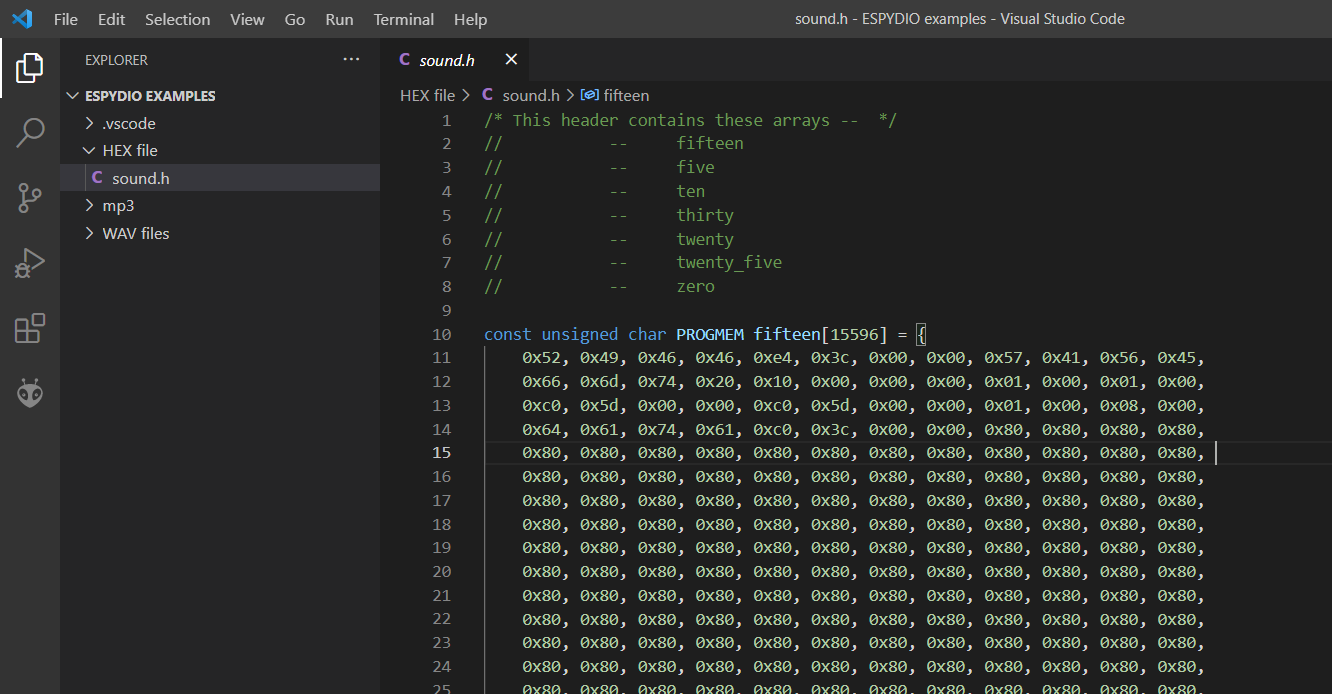Open the Extensions view icon
Image resolution: width=1332 pixels, height=694 pixels.
pyautogui.click(x=30, y=328)
